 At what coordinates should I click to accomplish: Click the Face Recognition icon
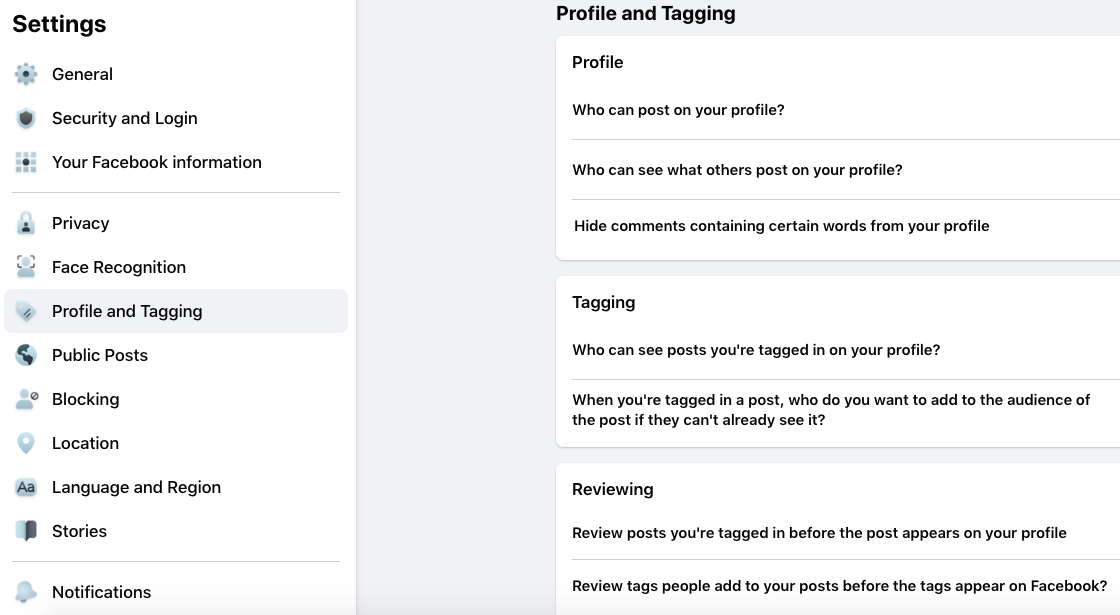pos(26,267)
